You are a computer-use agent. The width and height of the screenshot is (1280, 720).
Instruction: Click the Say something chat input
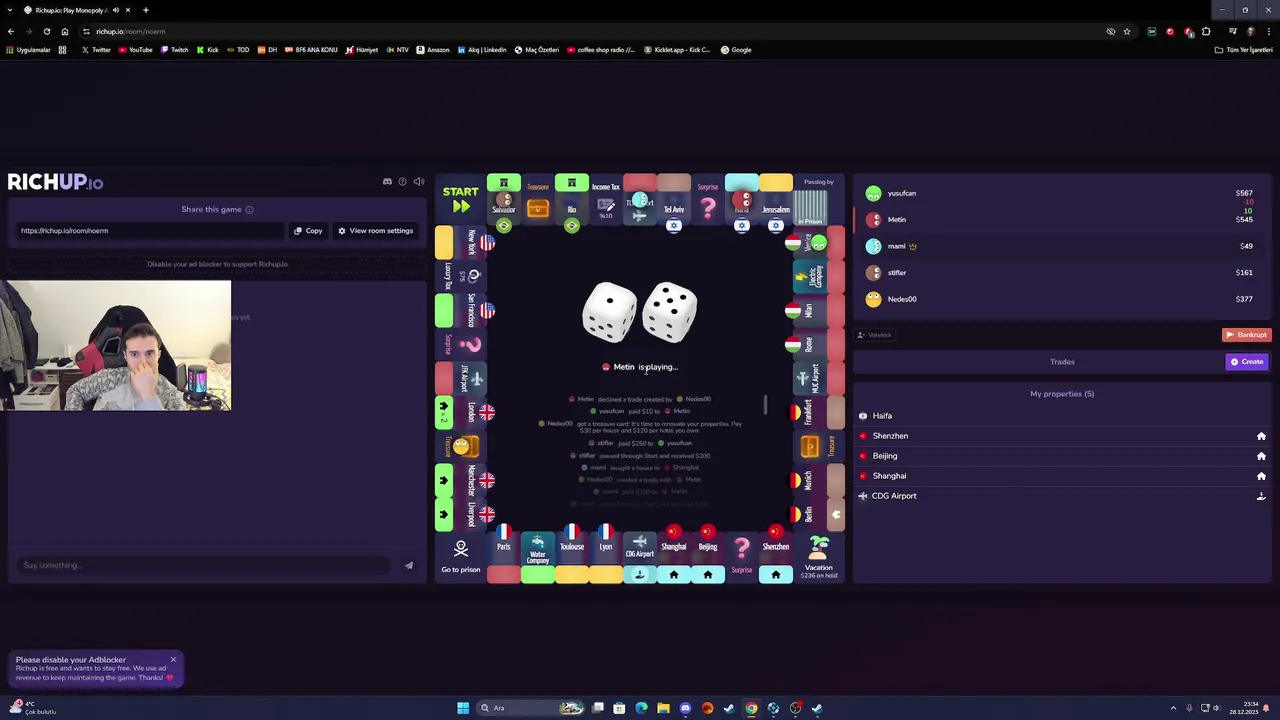[205, 566]
